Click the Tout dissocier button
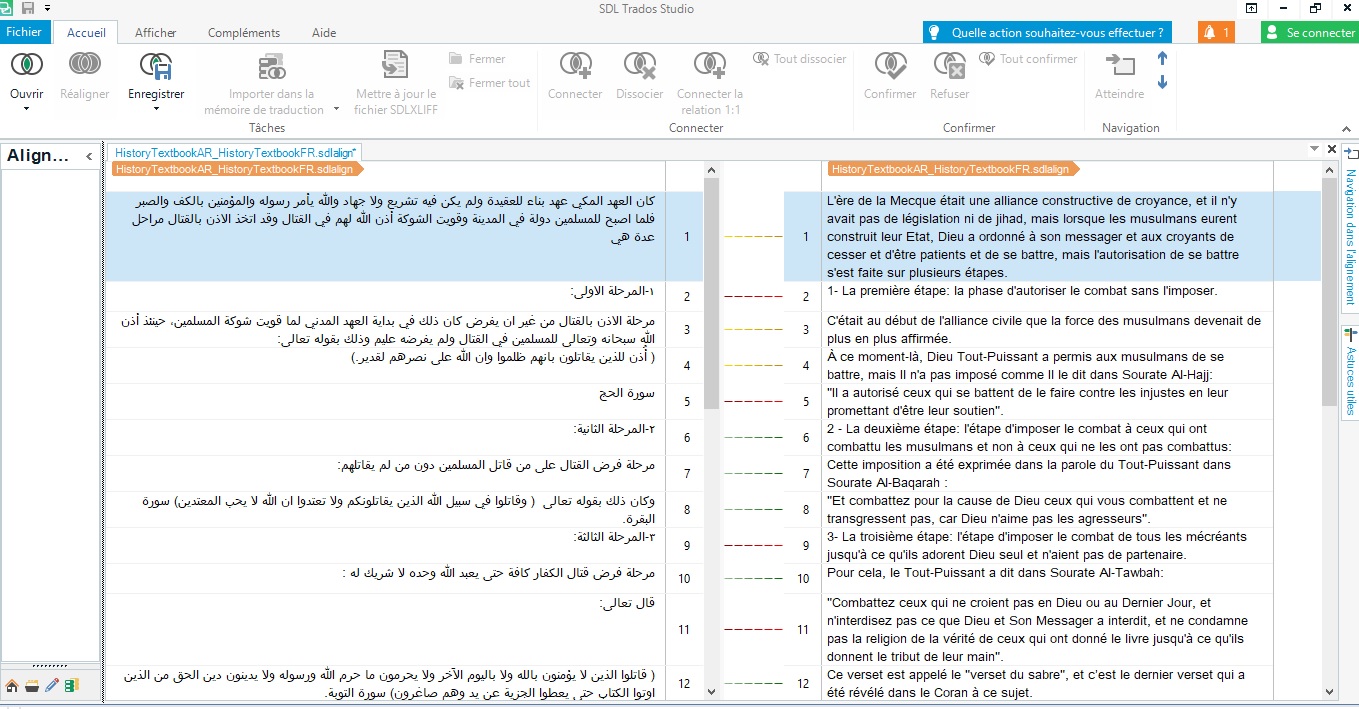Viewport: 1359px width, 709px height. 800,59
